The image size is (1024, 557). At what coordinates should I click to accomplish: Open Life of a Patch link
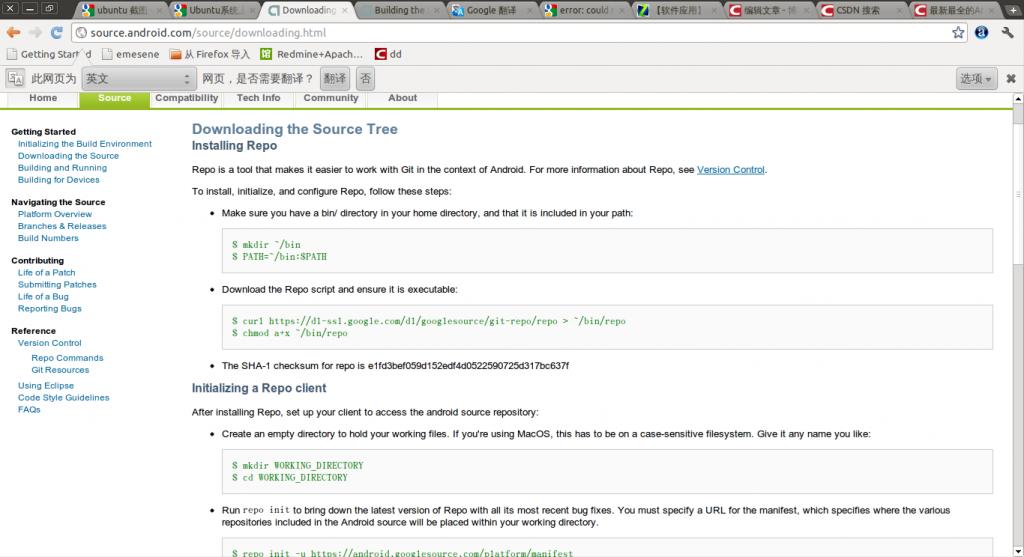pyautogui.click(x=46, y=272)
